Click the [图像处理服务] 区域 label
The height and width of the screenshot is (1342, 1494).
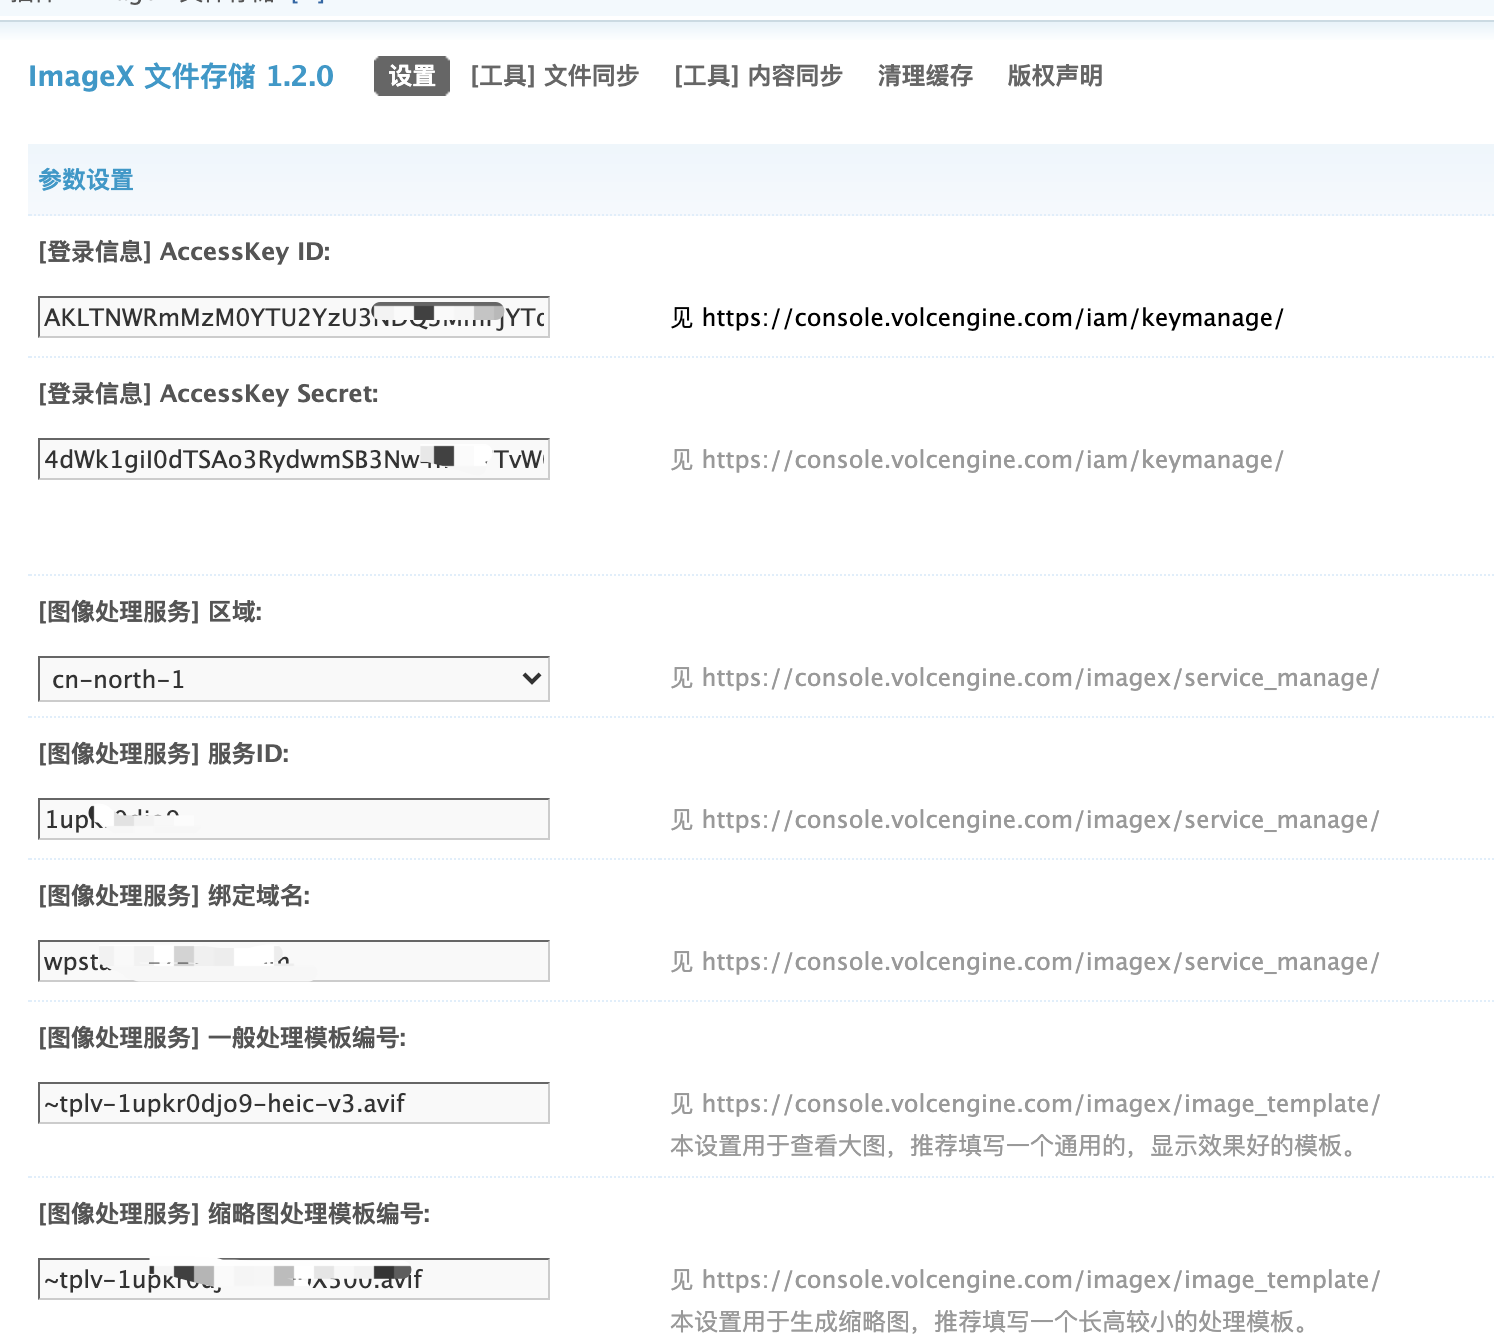(150, 612)
